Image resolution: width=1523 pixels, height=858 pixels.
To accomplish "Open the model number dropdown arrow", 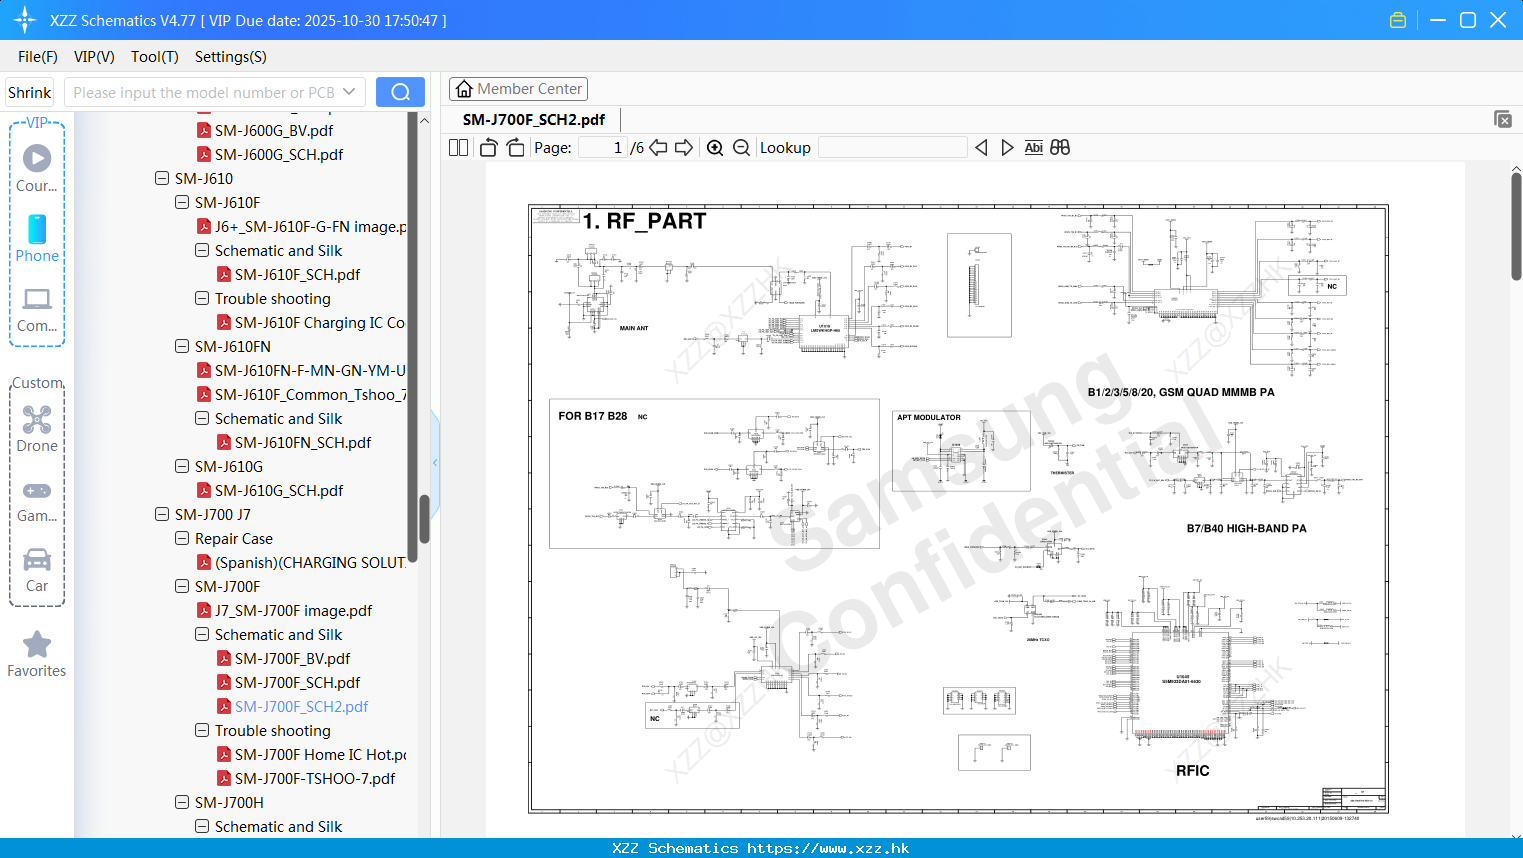I will [x=349, y=92].
